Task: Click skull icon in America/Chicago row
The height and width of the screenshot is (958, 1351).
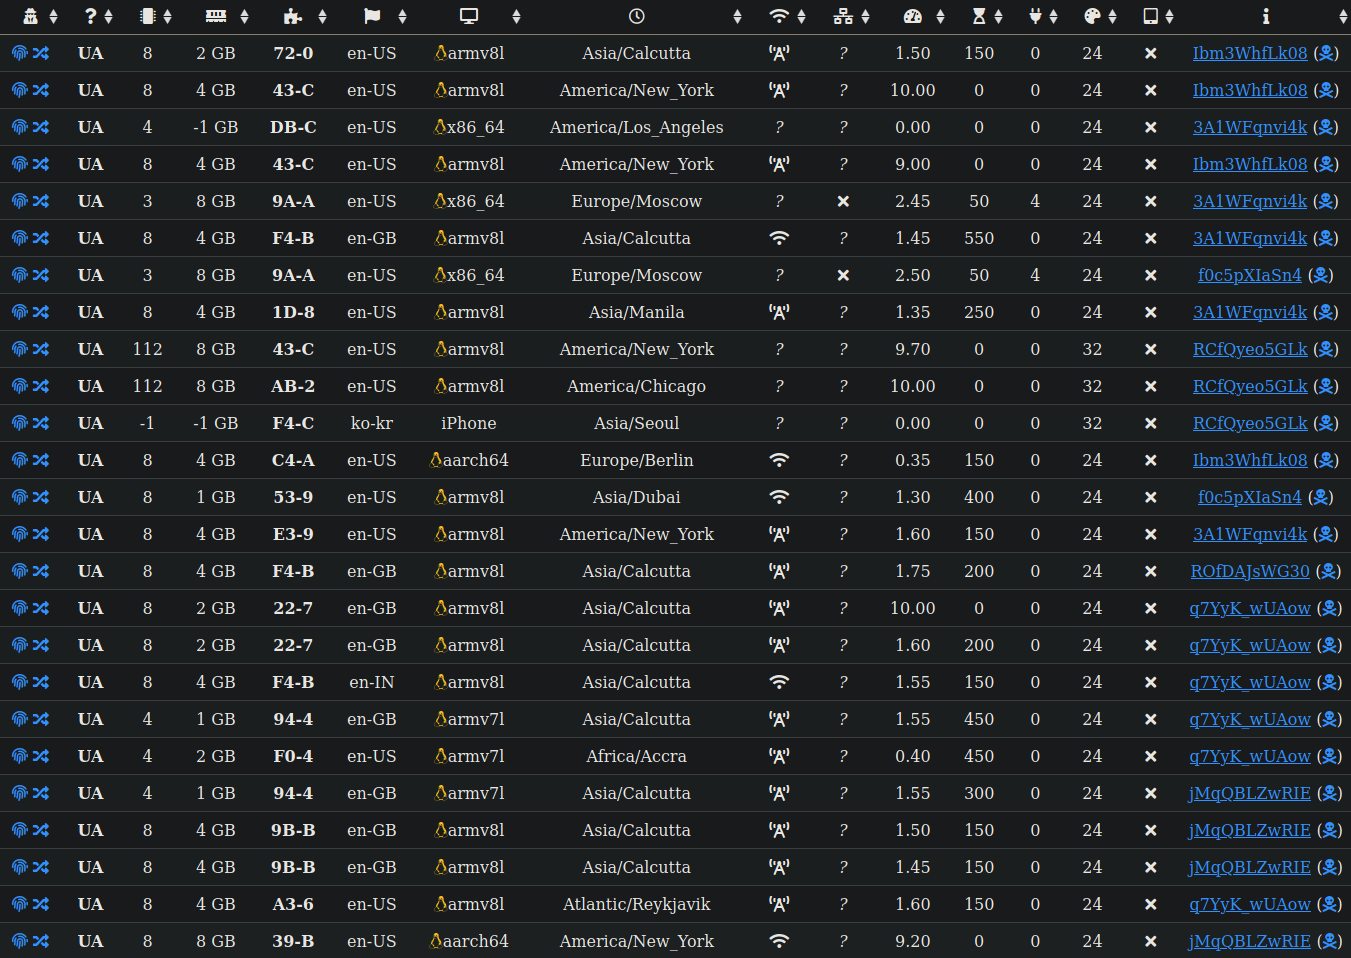Action: point(1325,386)
